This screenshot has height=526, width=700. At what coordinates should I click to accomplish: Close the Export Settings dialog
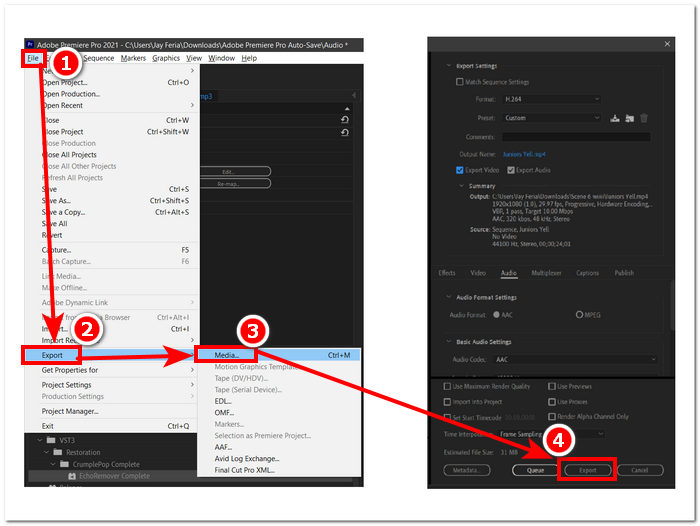[x=667, y=44]
